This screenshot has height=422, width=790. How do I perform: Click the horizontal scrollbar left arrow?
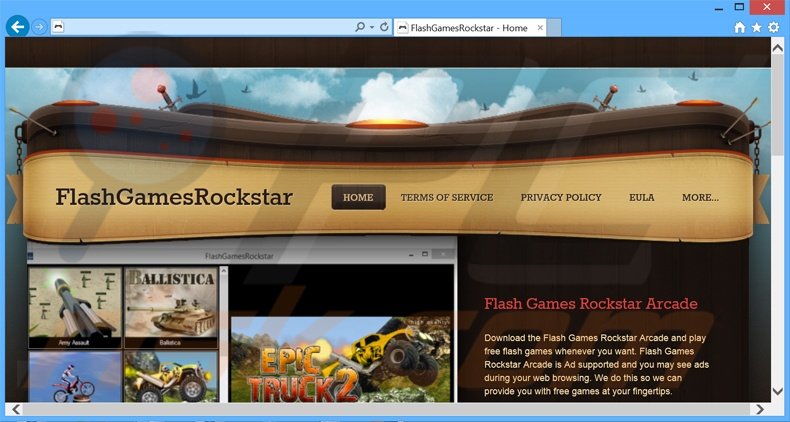coord(16,409)
